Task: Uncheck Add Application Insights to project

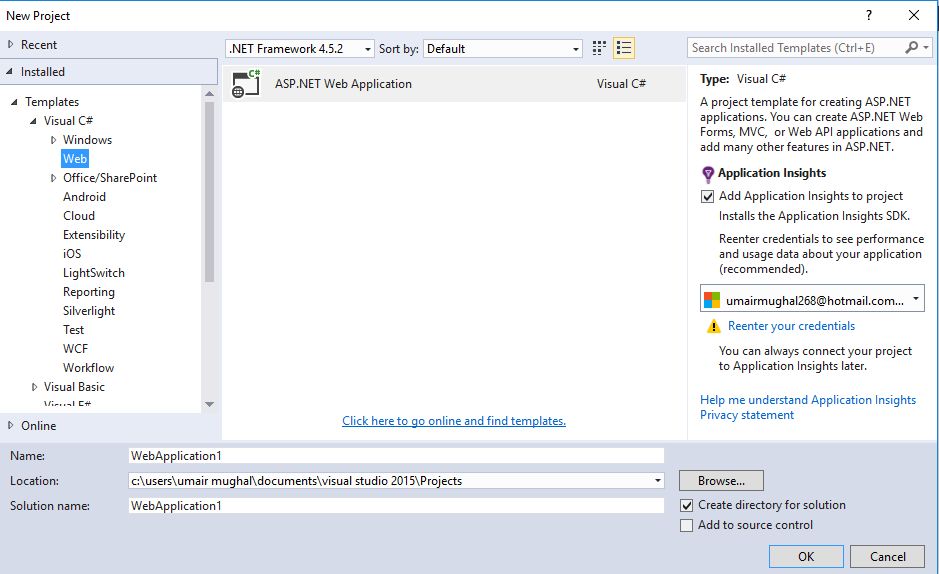Action: 707,196
